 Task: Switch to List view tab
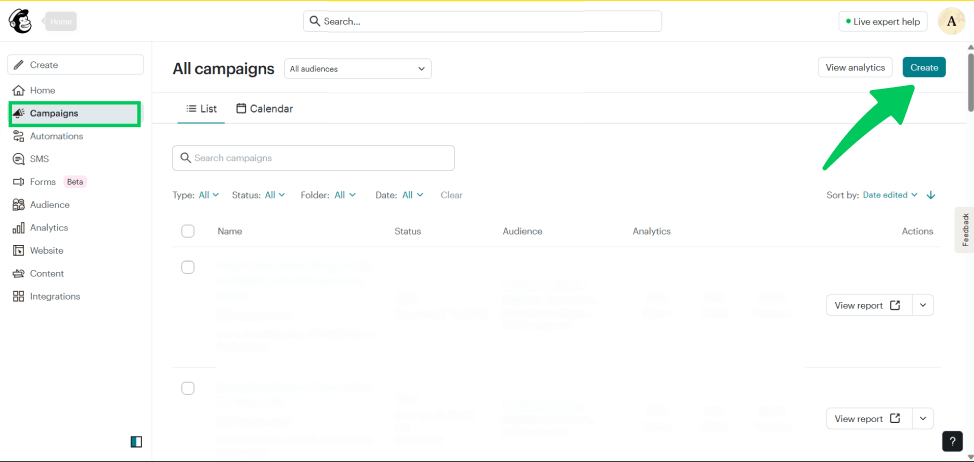(201, 109)
